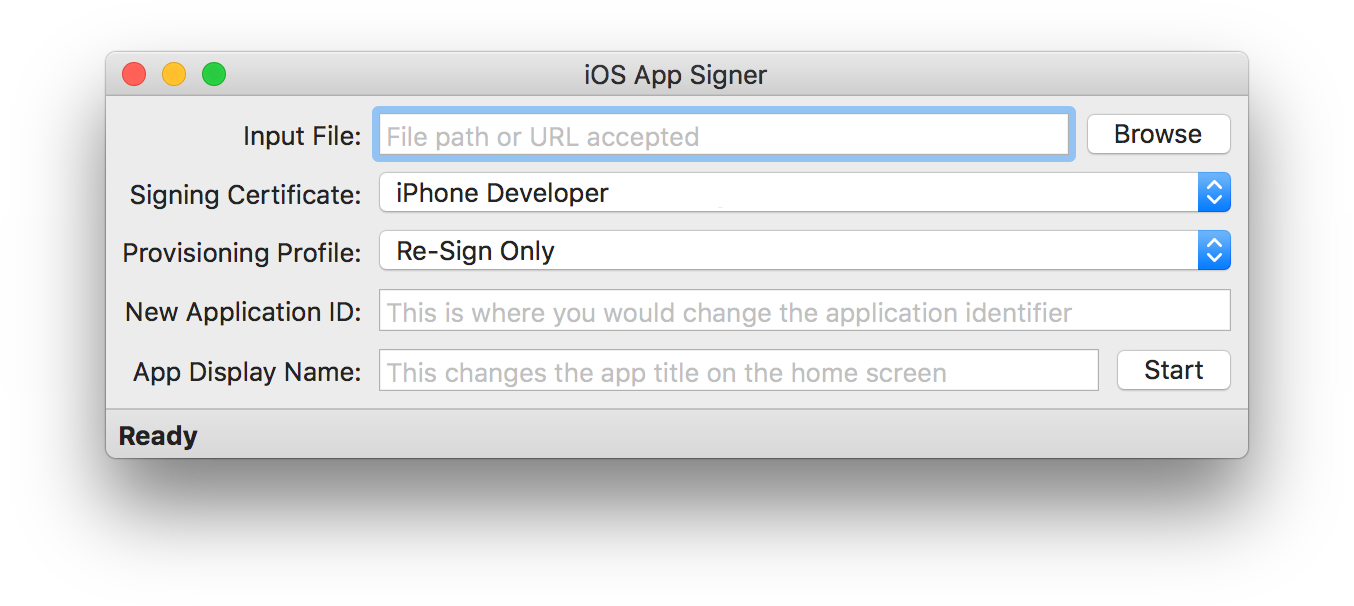Click the green zoom window button

[214, 75]
